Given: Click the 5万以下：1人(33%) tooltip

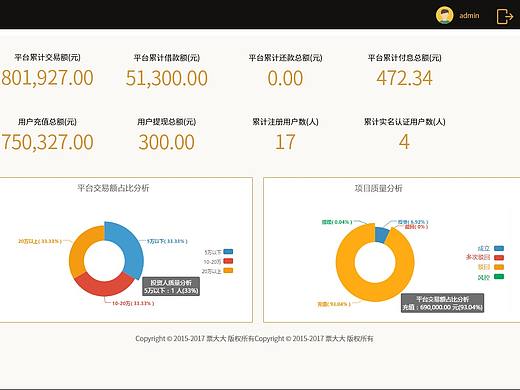Looking at the screenshot, I should tap(171, 287).
